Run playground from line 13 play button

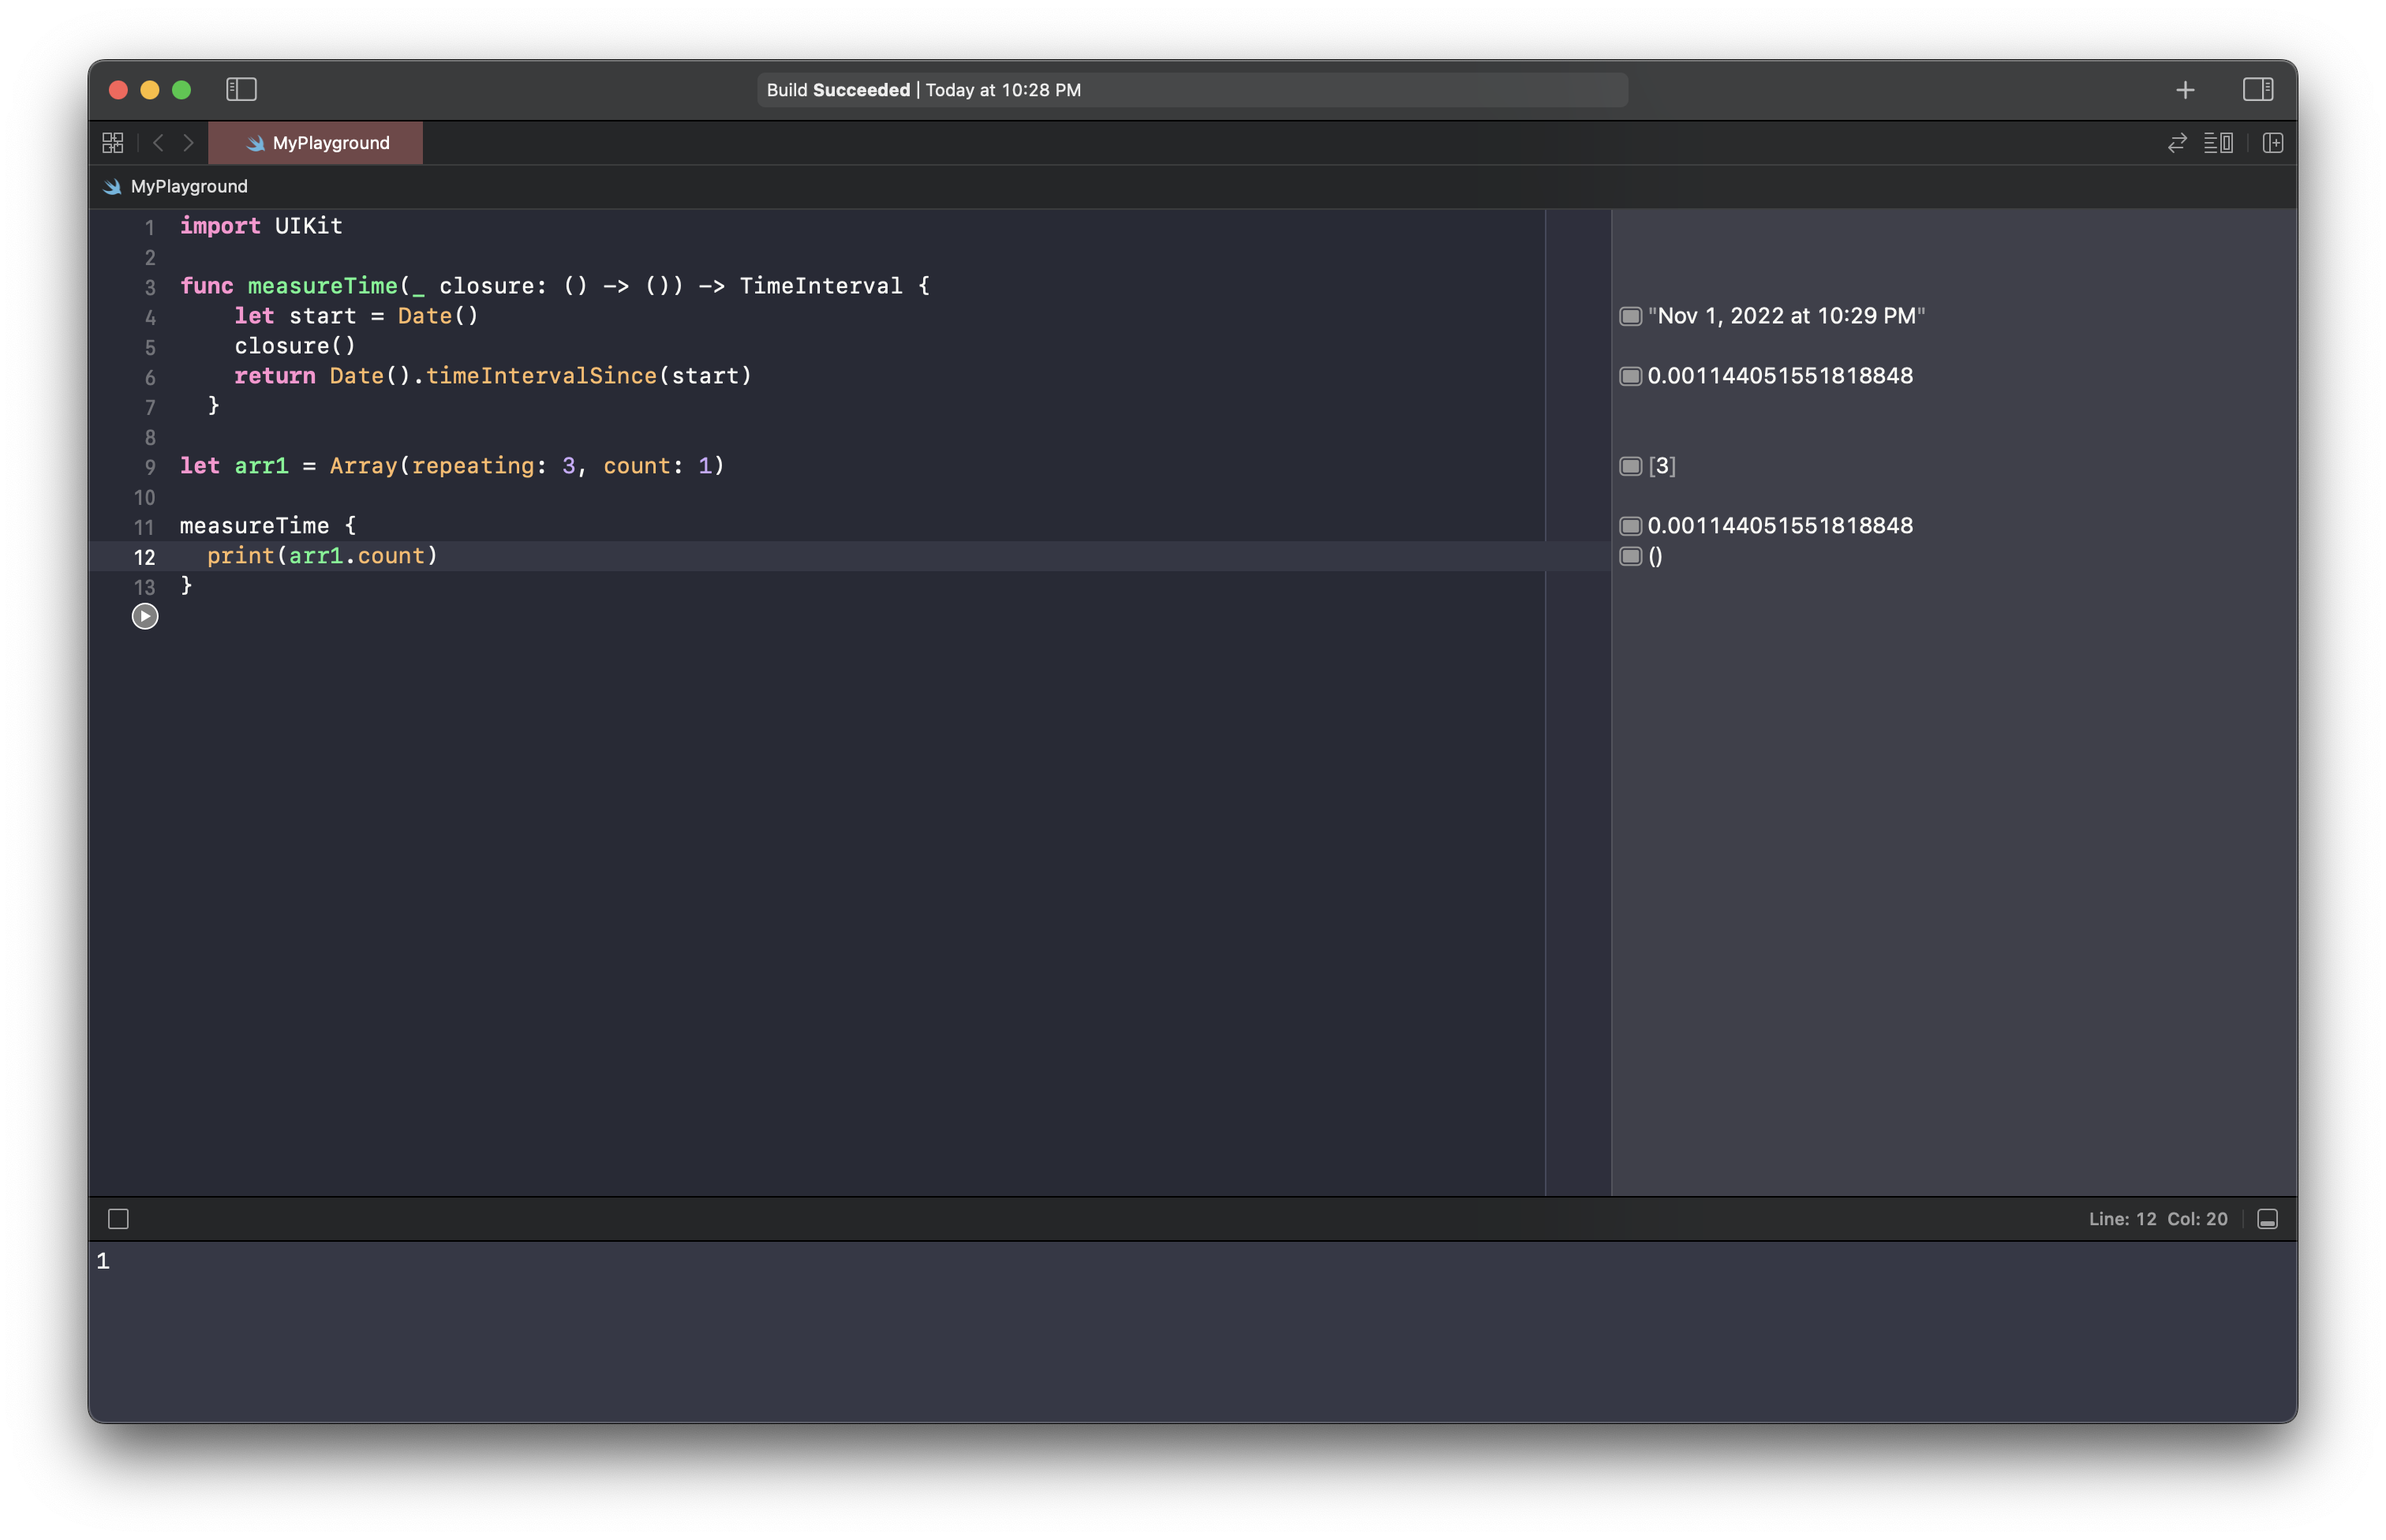click(145, 616)
